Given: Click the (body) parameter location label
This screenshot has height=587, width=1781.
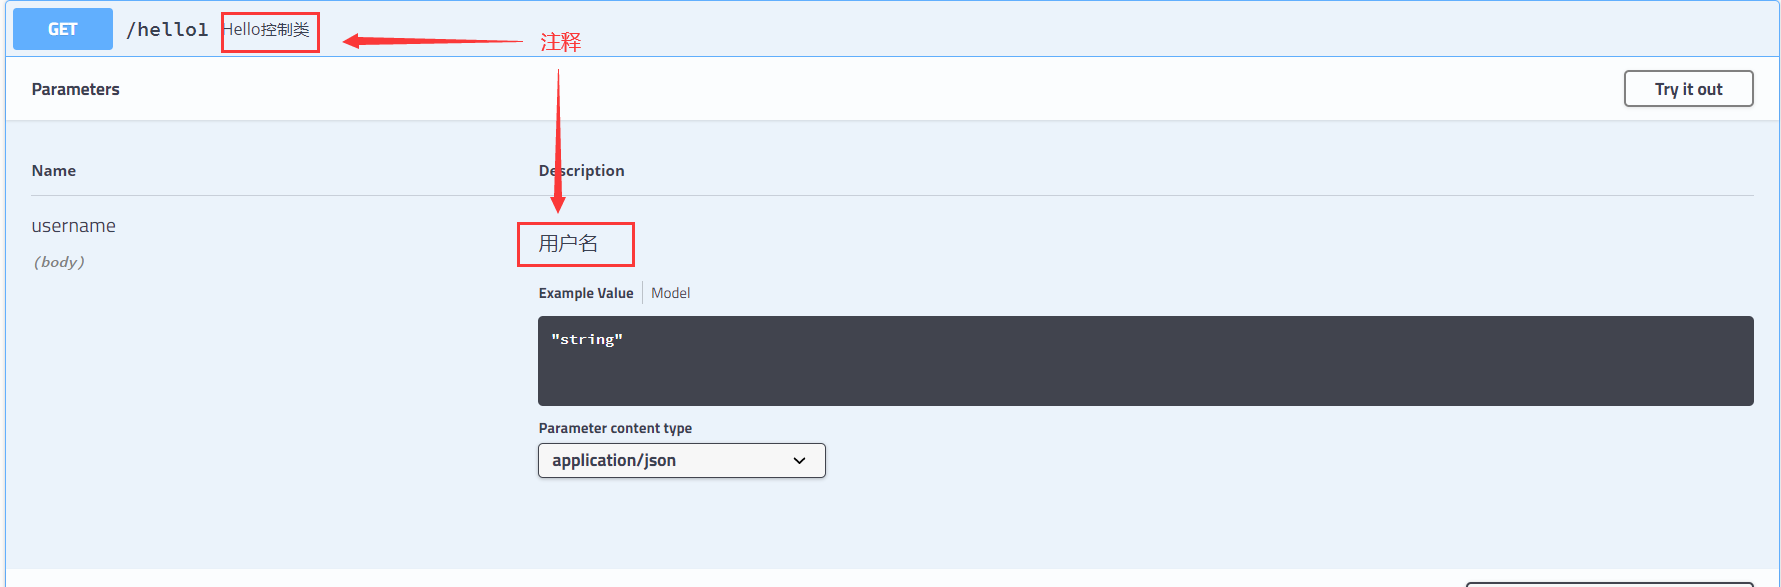Looking at the screenshot, I should (x=59, y=262).
